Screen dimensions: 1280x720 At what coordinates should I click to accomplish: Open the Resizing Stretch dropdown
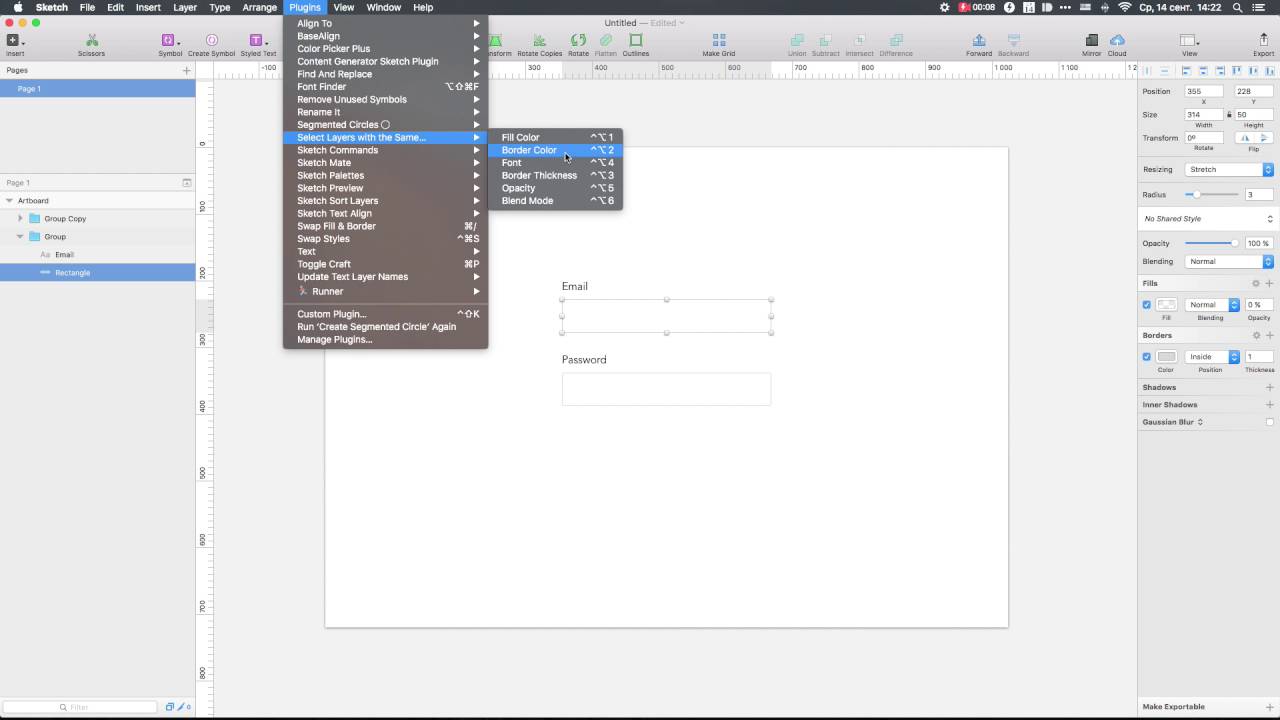click(x=1229, y=170)
